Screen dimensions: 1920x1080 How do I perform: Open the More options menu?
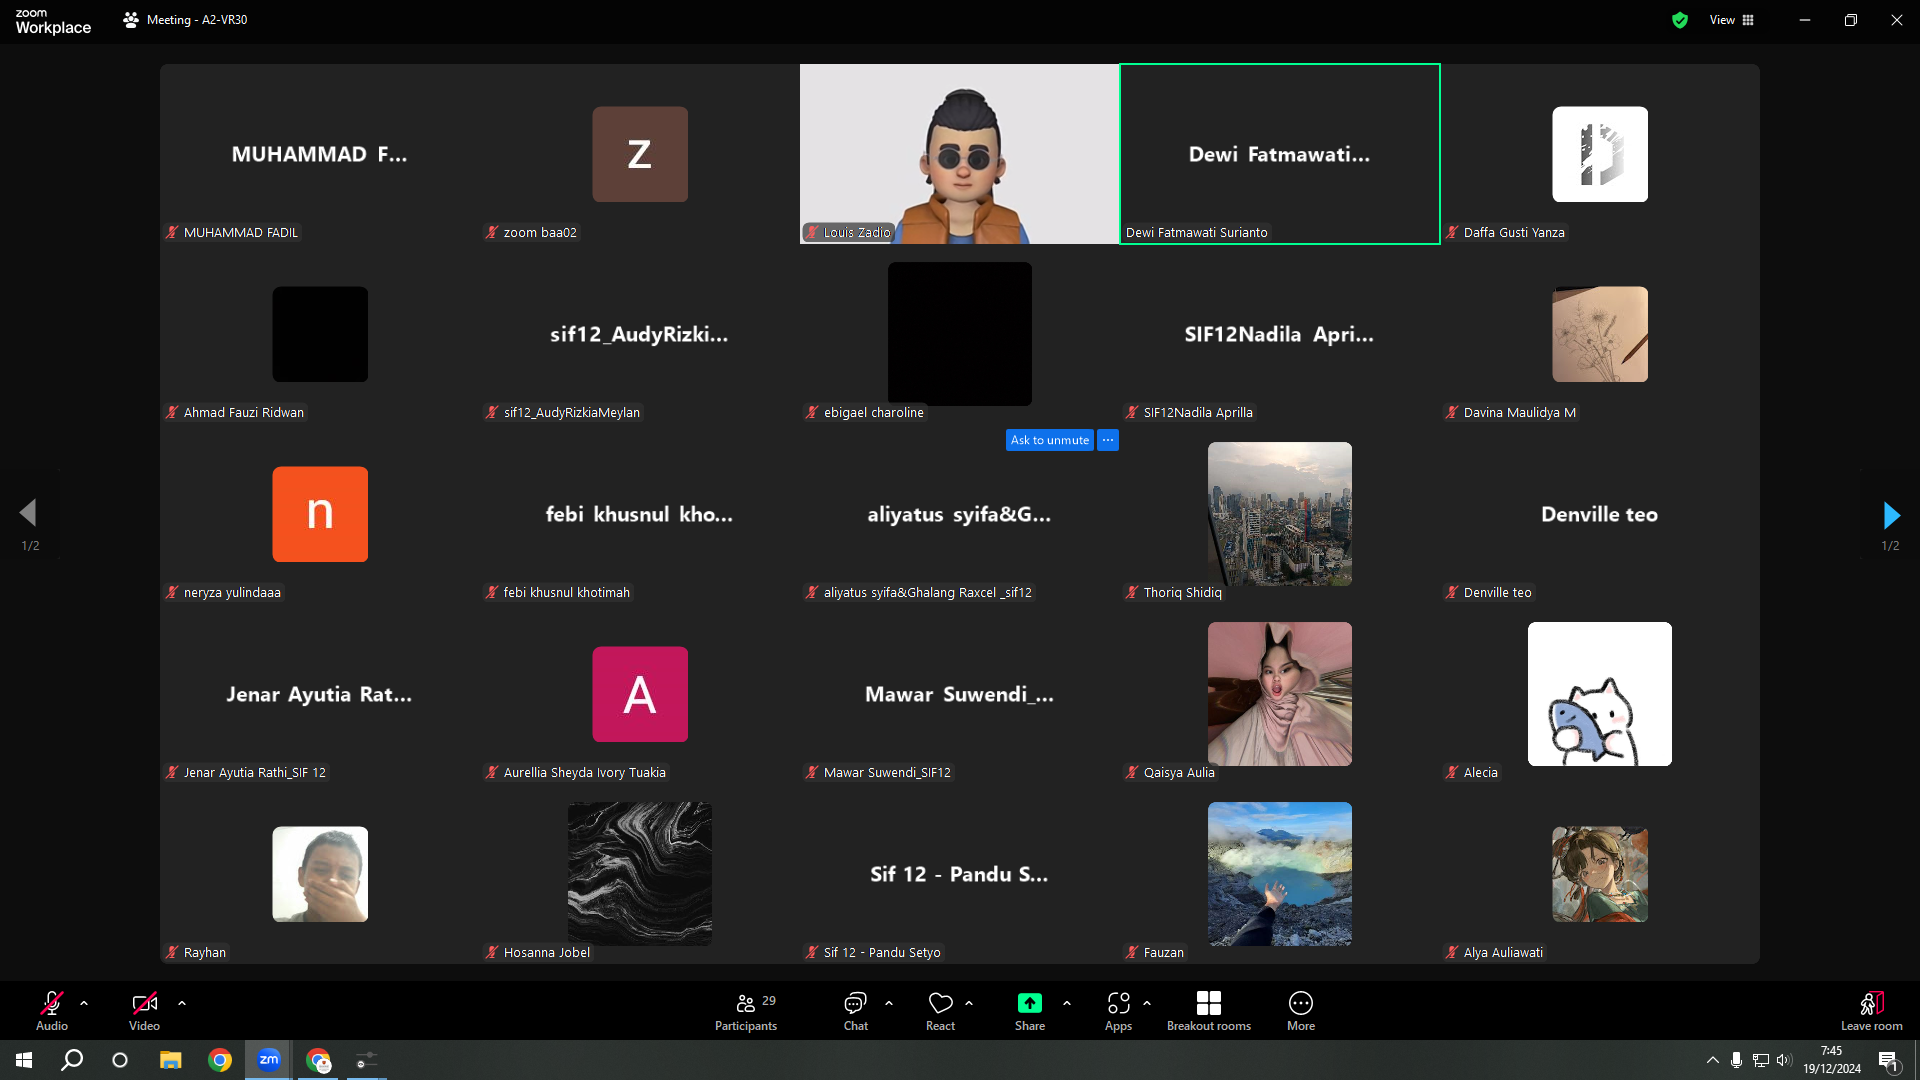pyautogui.click(x=1301, y=1010)
